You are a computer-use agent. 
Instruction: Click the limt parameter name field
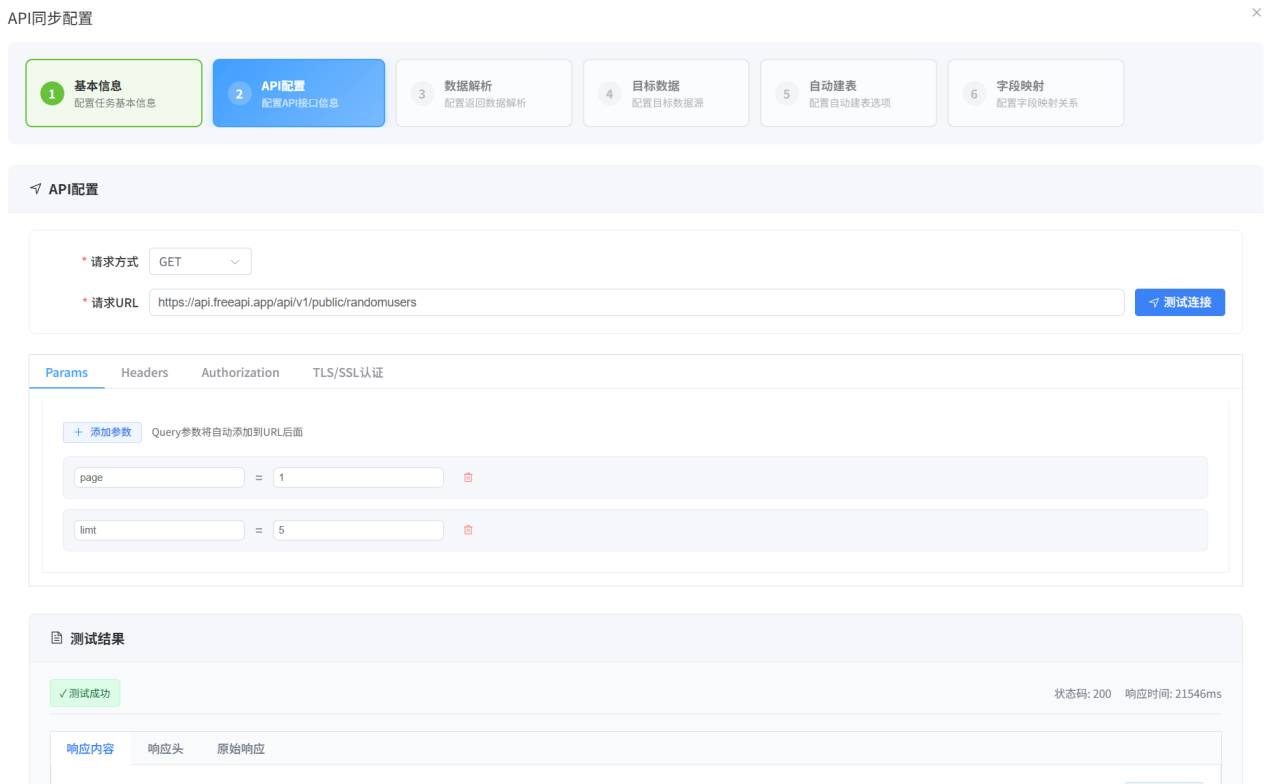tap(159, 530)
